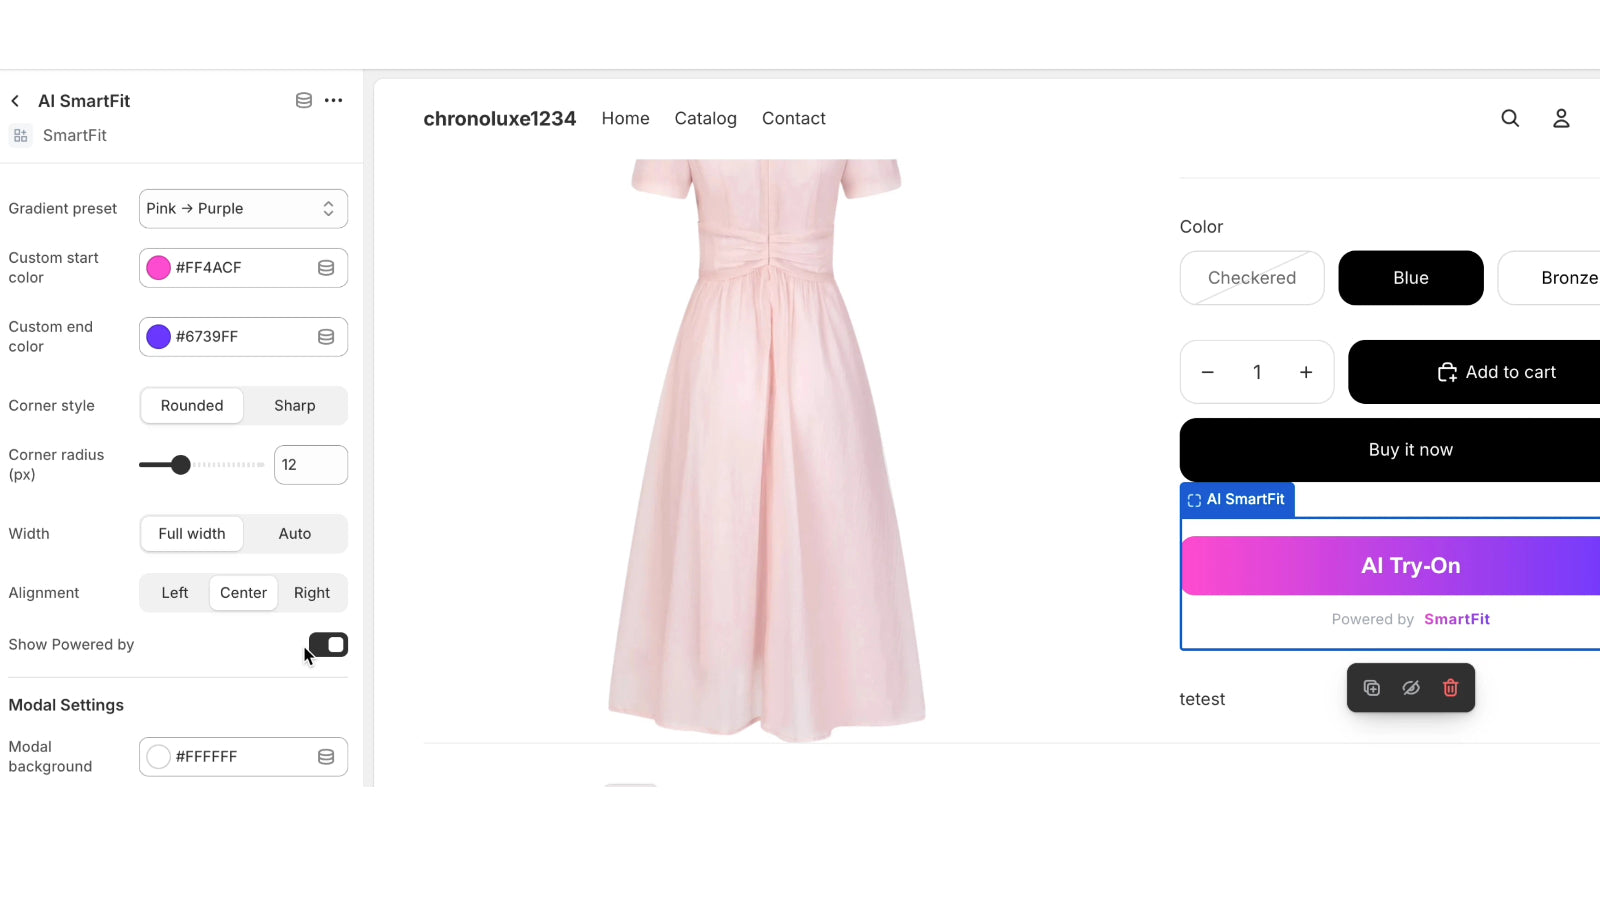Connect dynamic source for custom start color
The width and height of the screenshot is (1600, 900).
[326, 268]
